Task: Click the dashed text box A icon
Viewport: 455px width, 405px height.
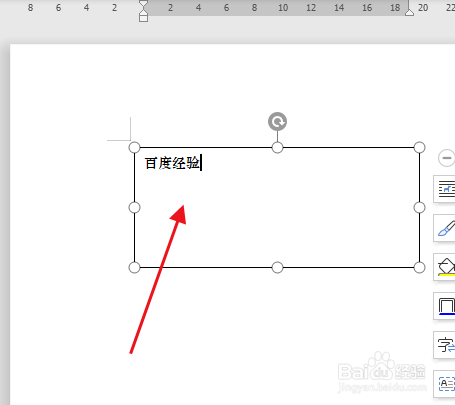Action: click(445, 384)
